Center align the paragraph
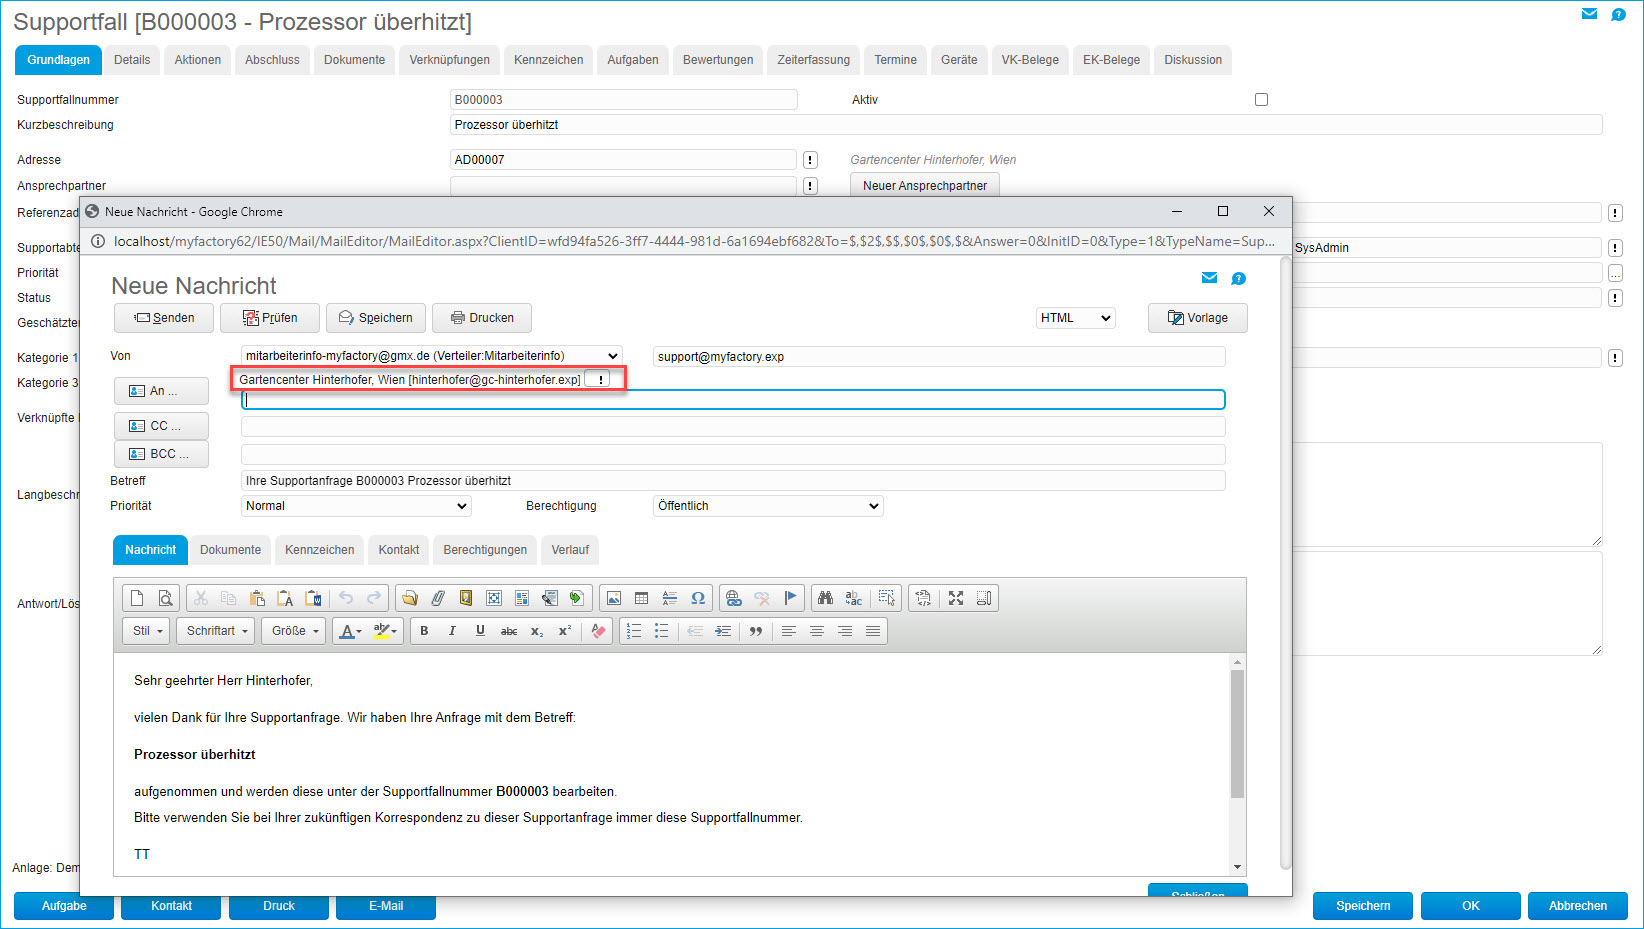This screenshot has height=929, width=1644. pos(817,631)
